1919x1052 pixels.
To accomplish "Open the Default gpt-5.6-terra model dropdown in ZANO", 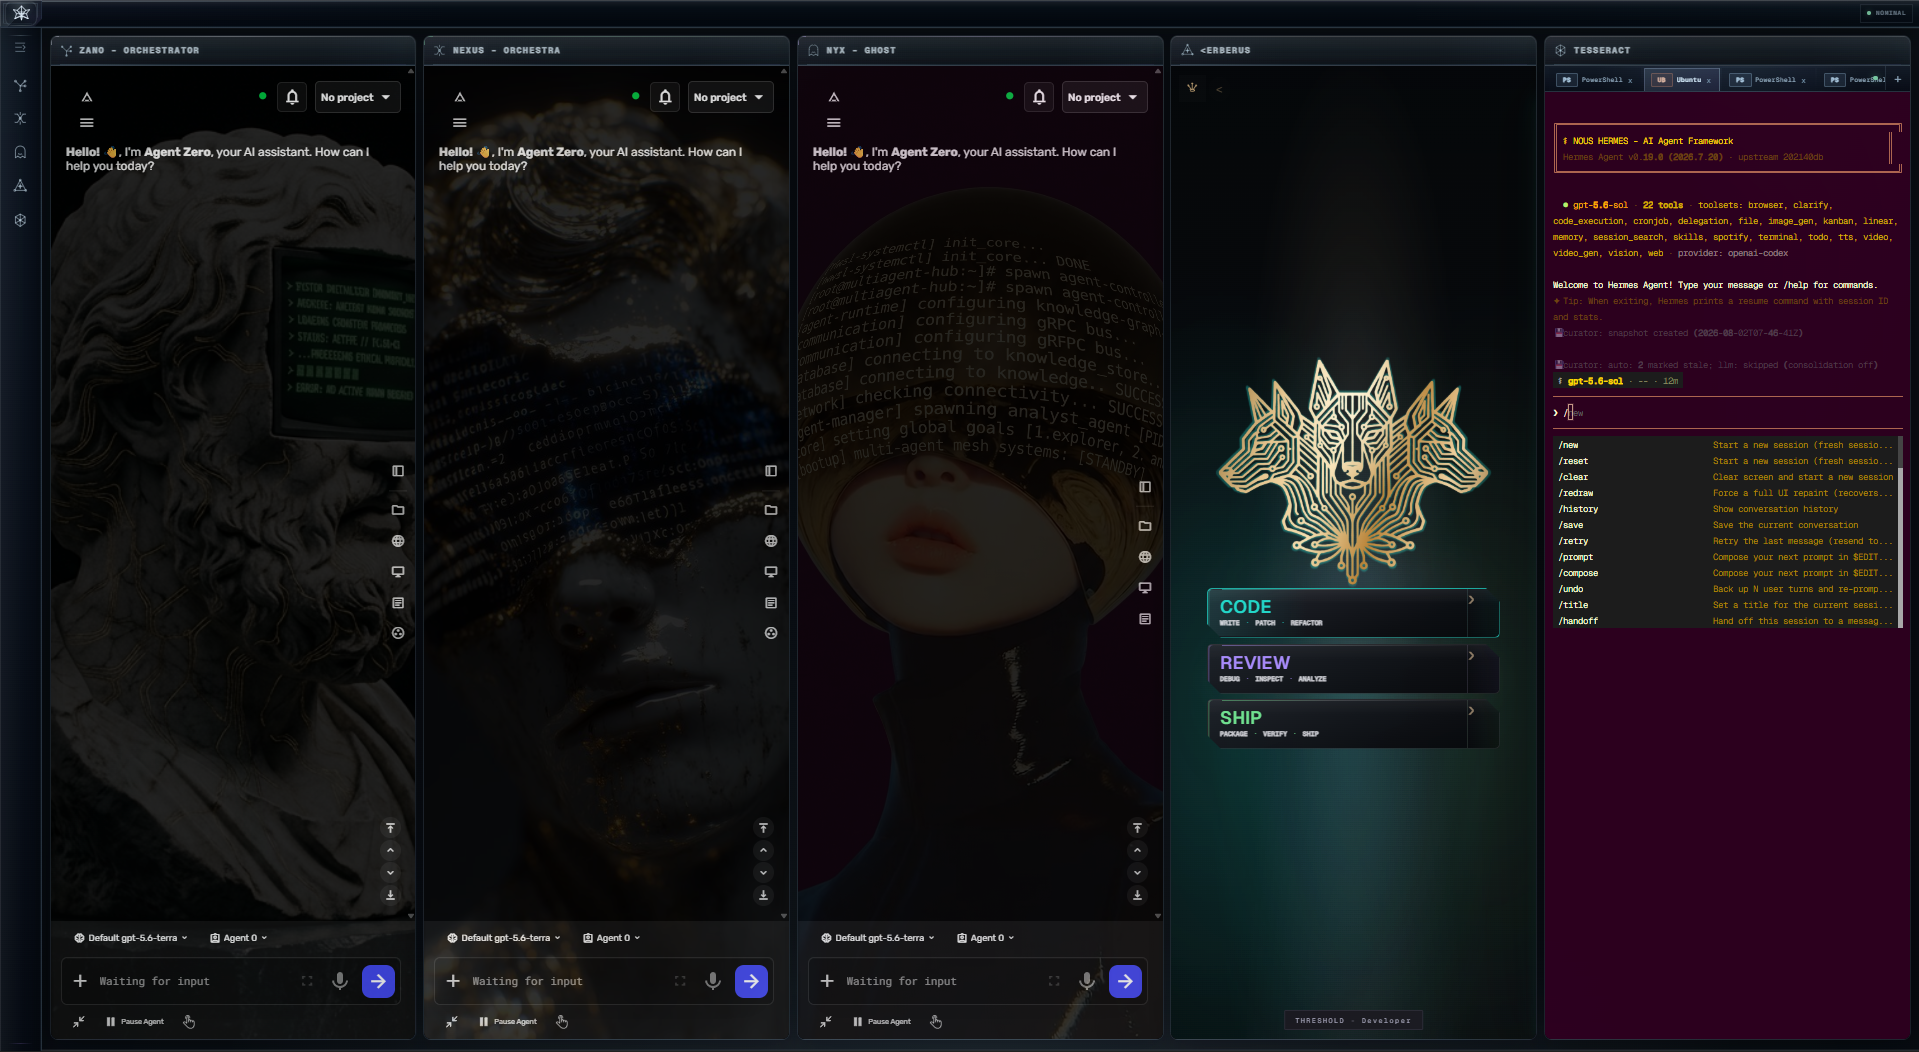I will coord(131,938).
